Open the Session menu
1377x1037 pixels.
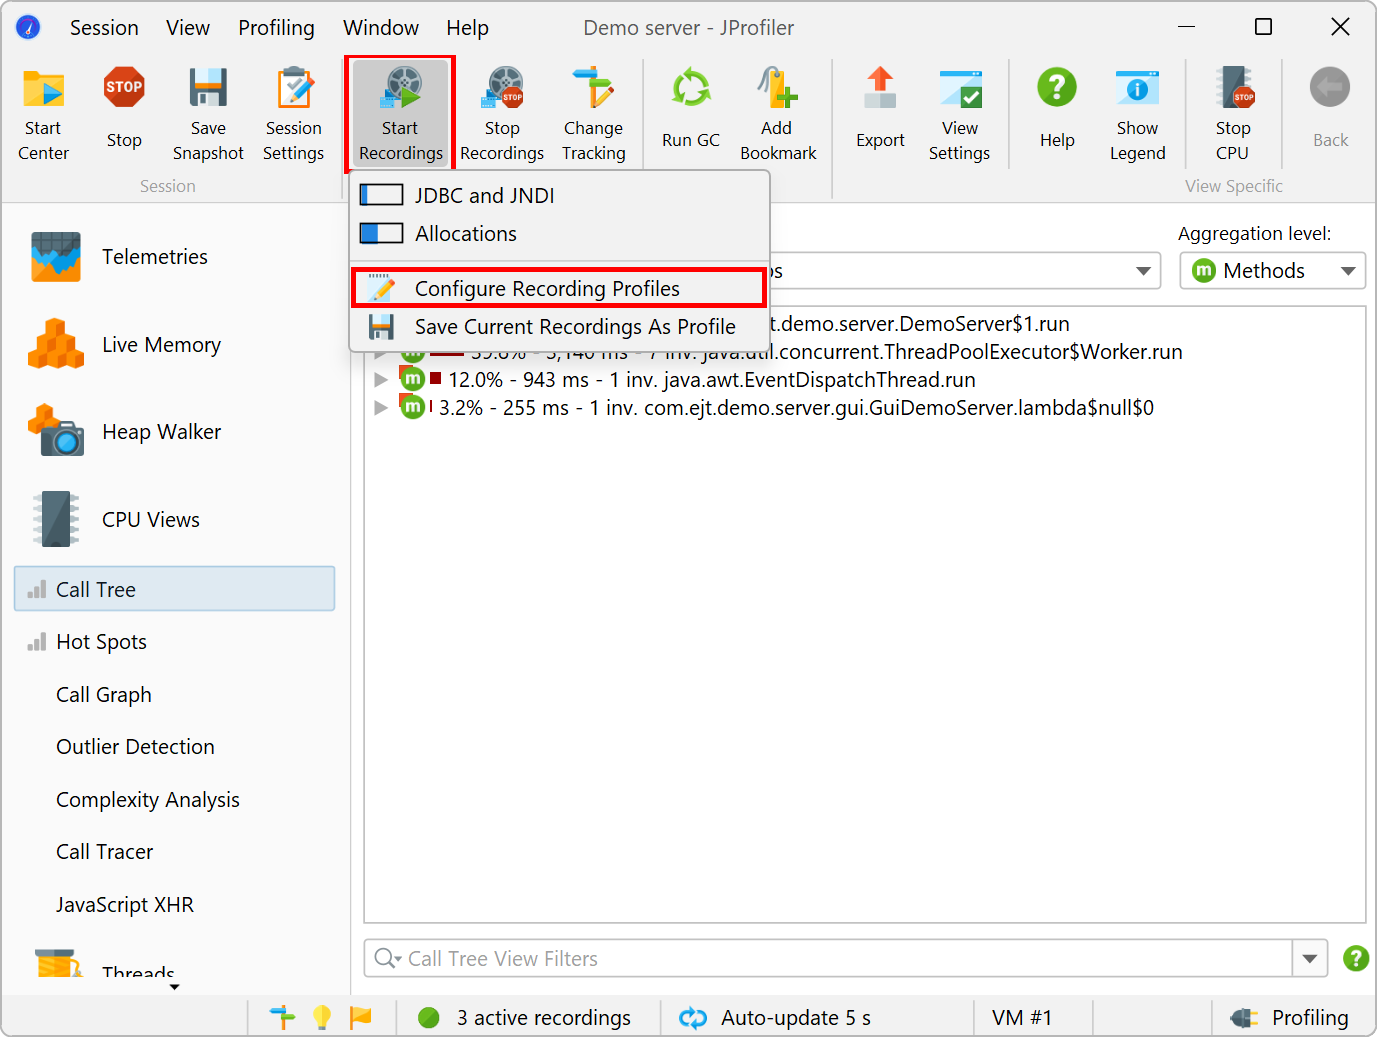coord(104,28)
